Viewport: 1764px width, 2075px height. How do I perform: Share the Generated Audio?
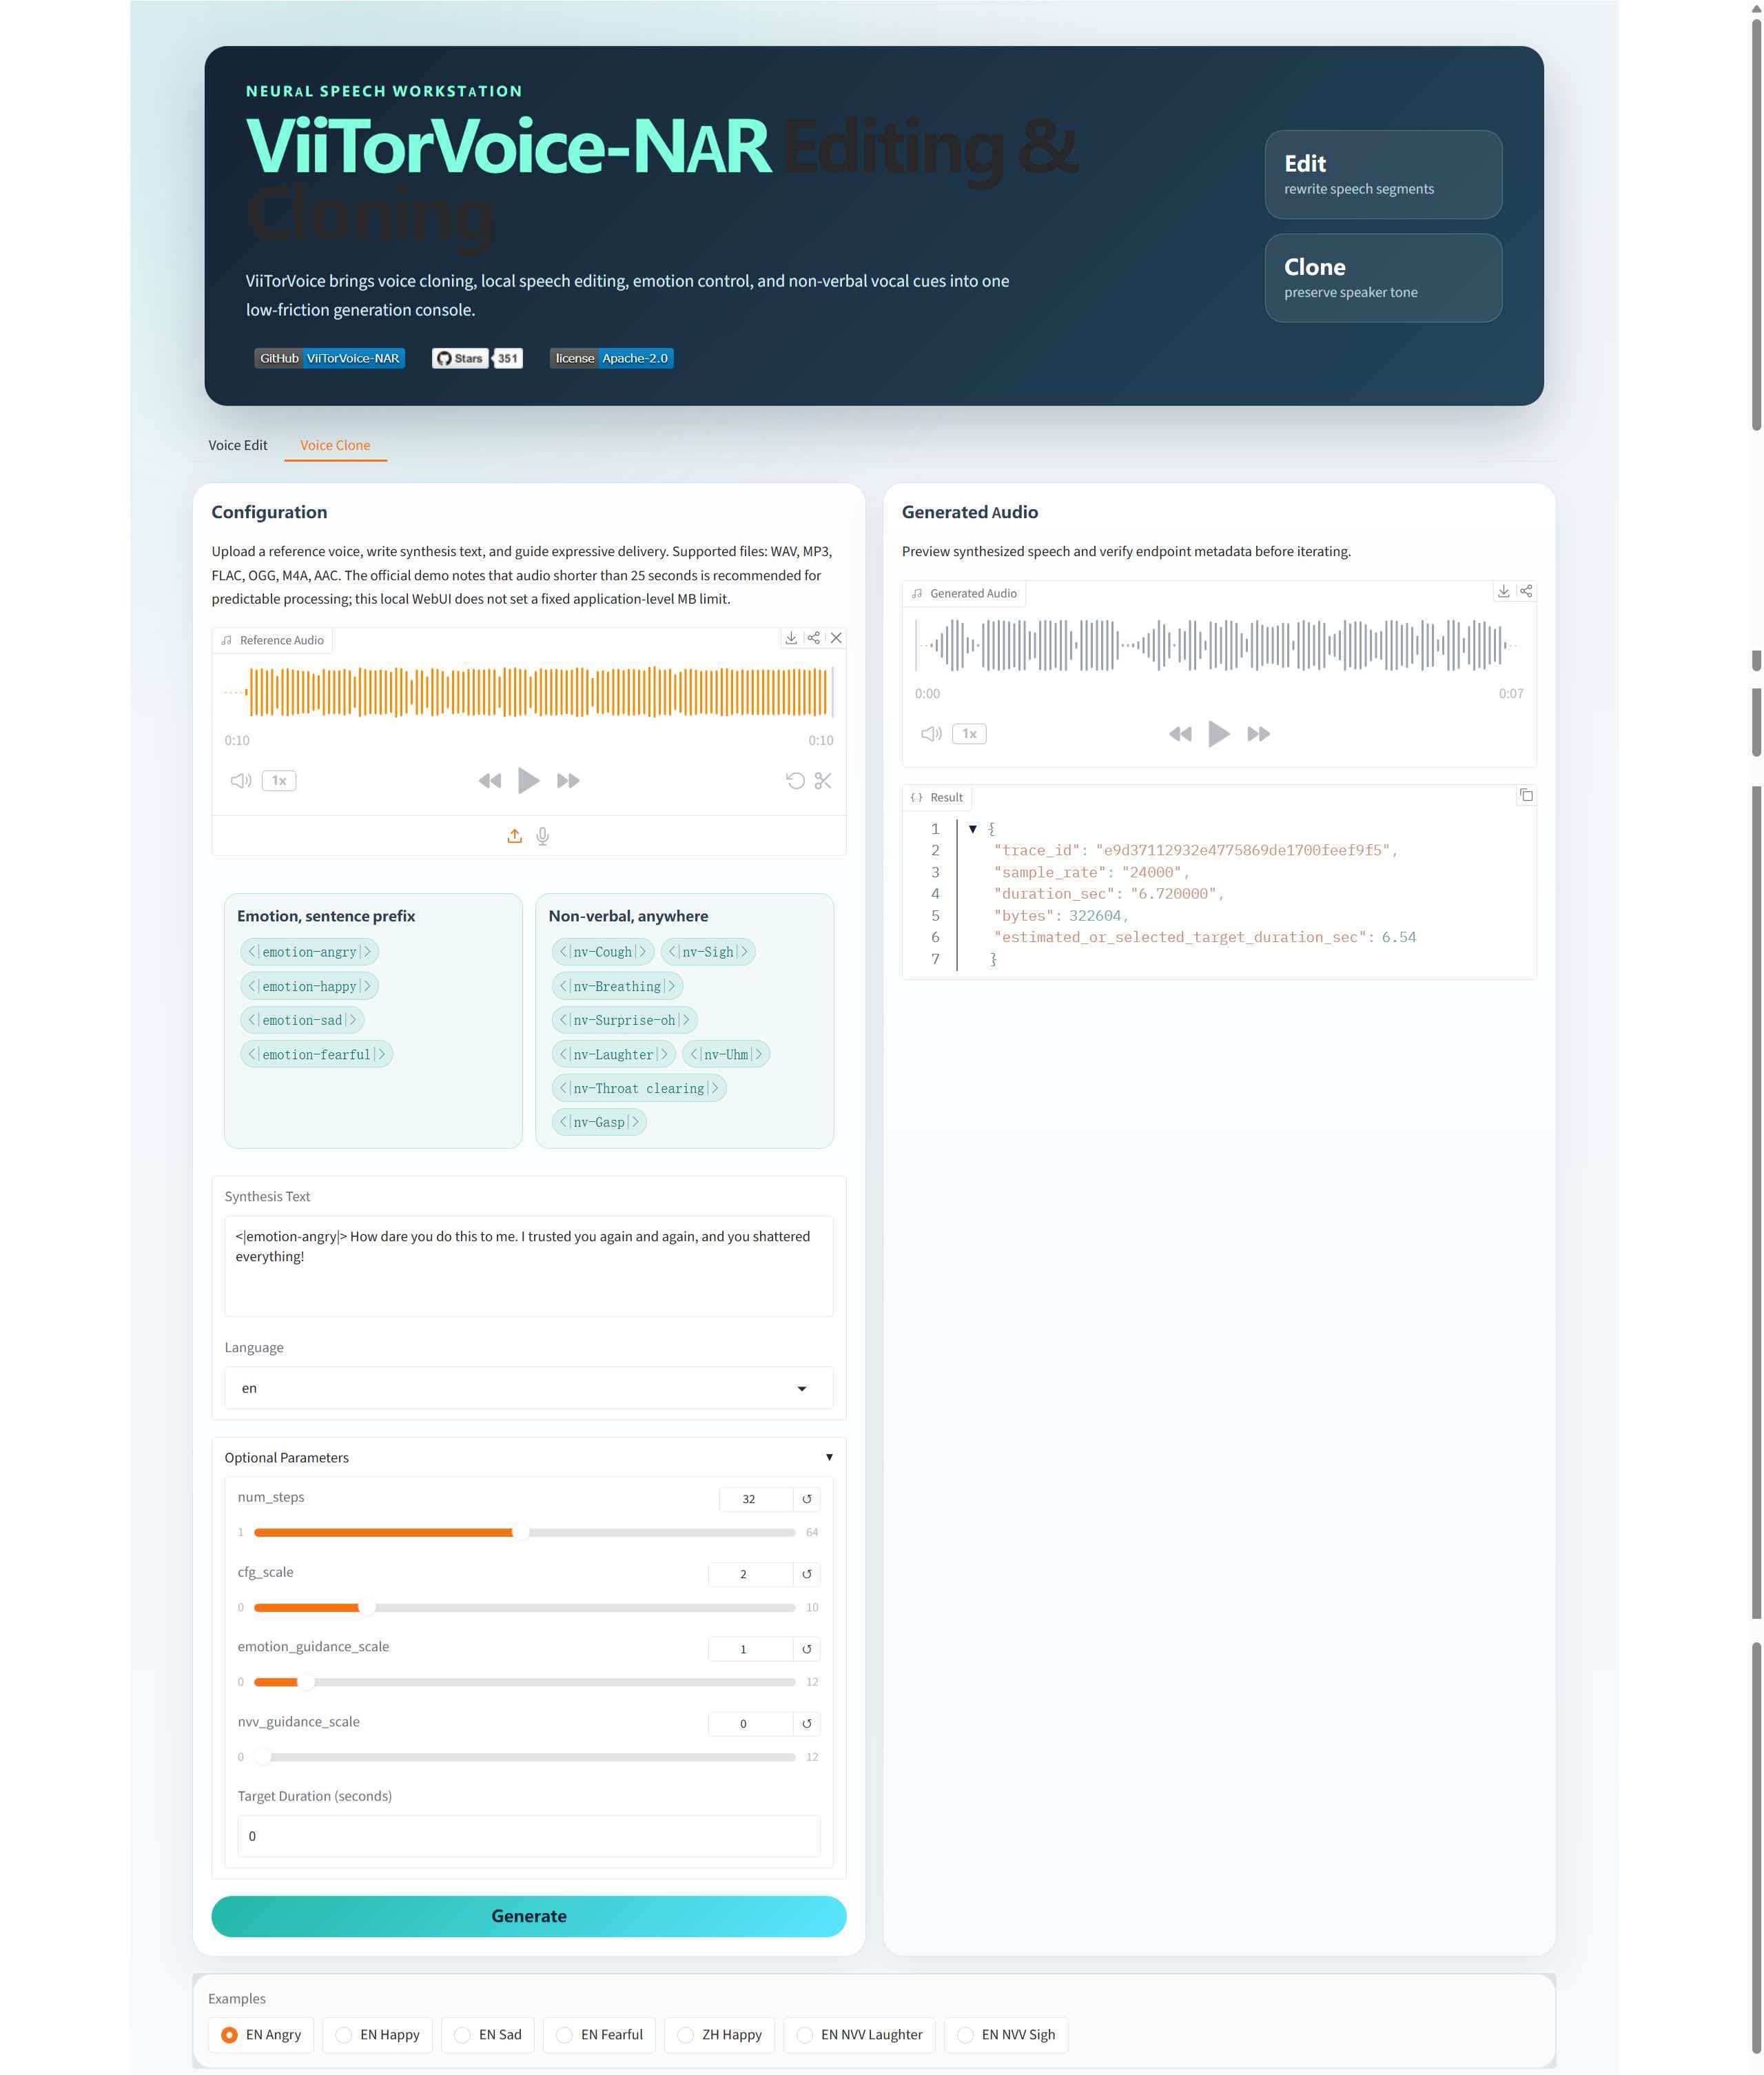(x=1526, y=591)
